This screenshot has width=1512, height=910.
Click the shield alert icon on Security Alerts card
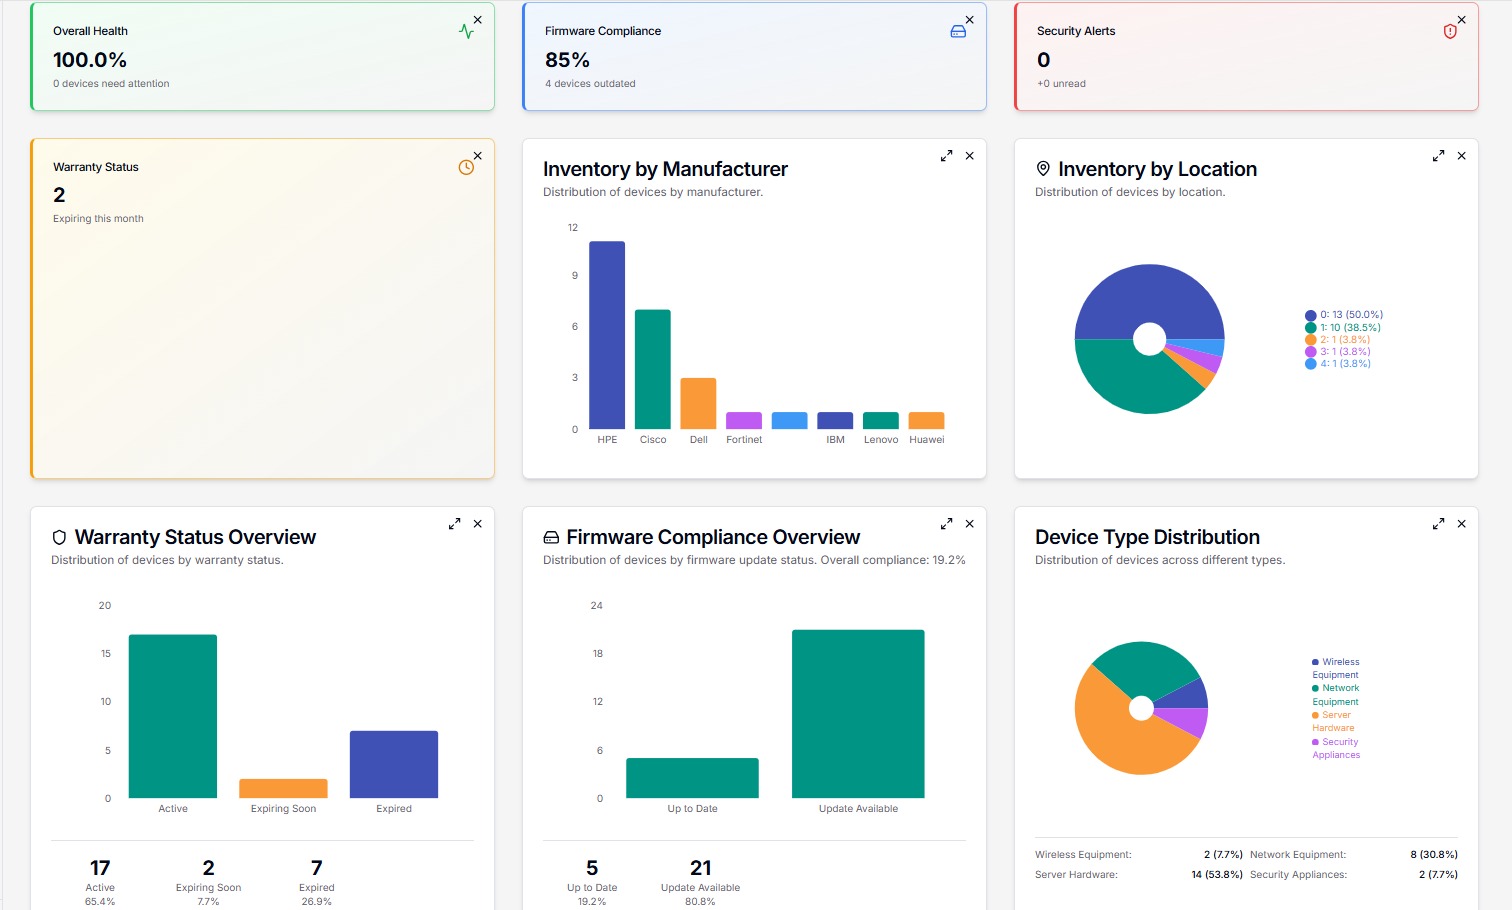(x=1449, y=31)
